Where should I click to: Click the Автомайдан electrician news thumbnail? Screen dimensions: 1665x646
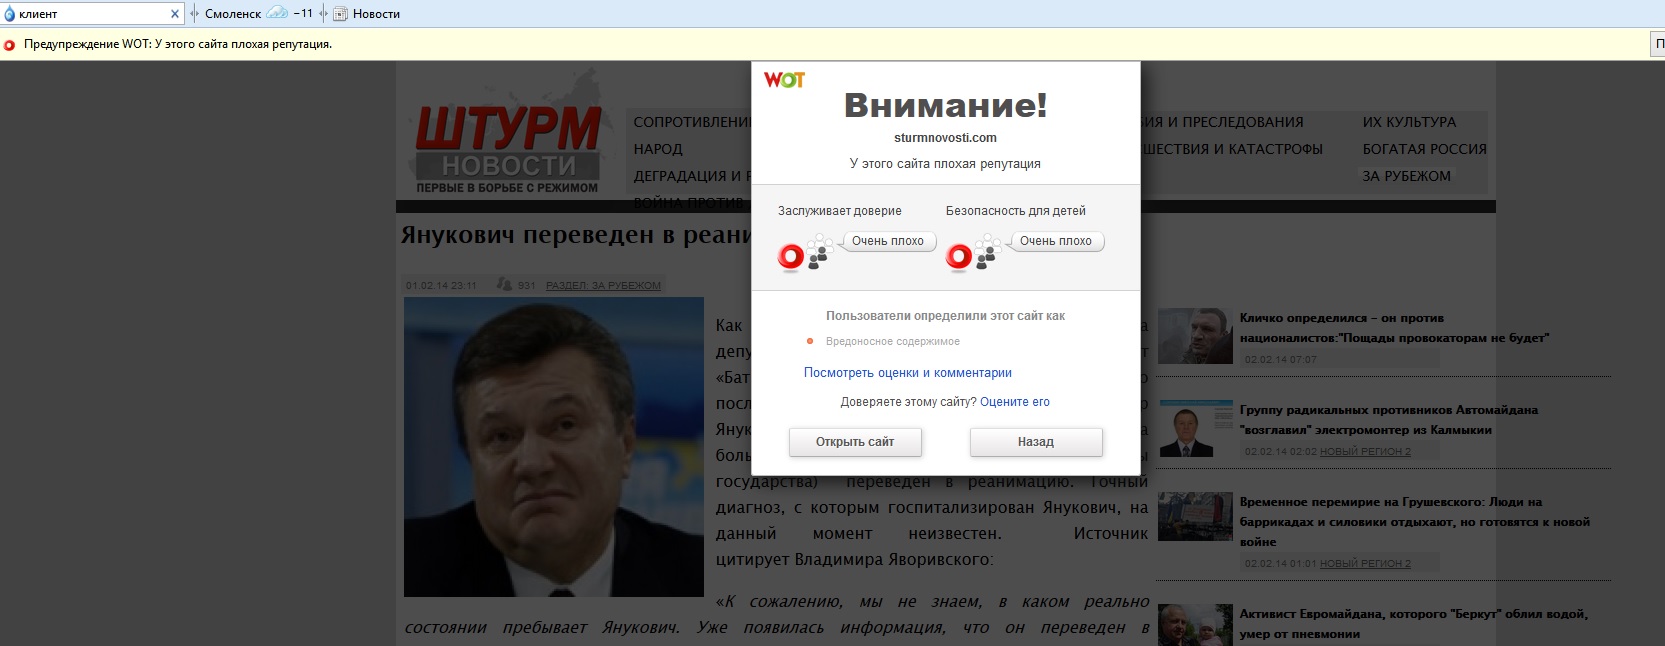coord(1195,429)
